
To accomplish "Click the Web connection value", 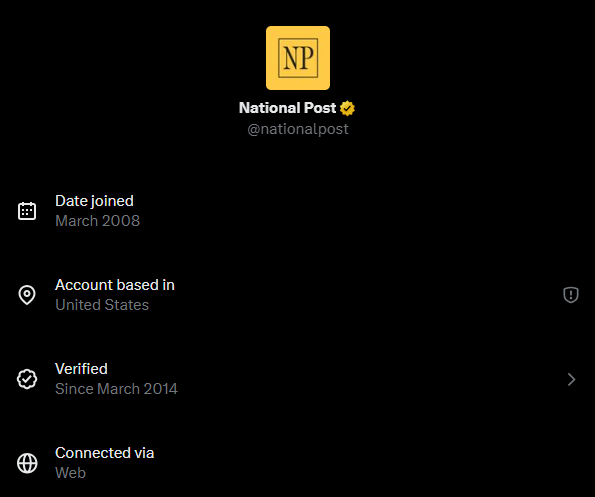I will point(70,473).
